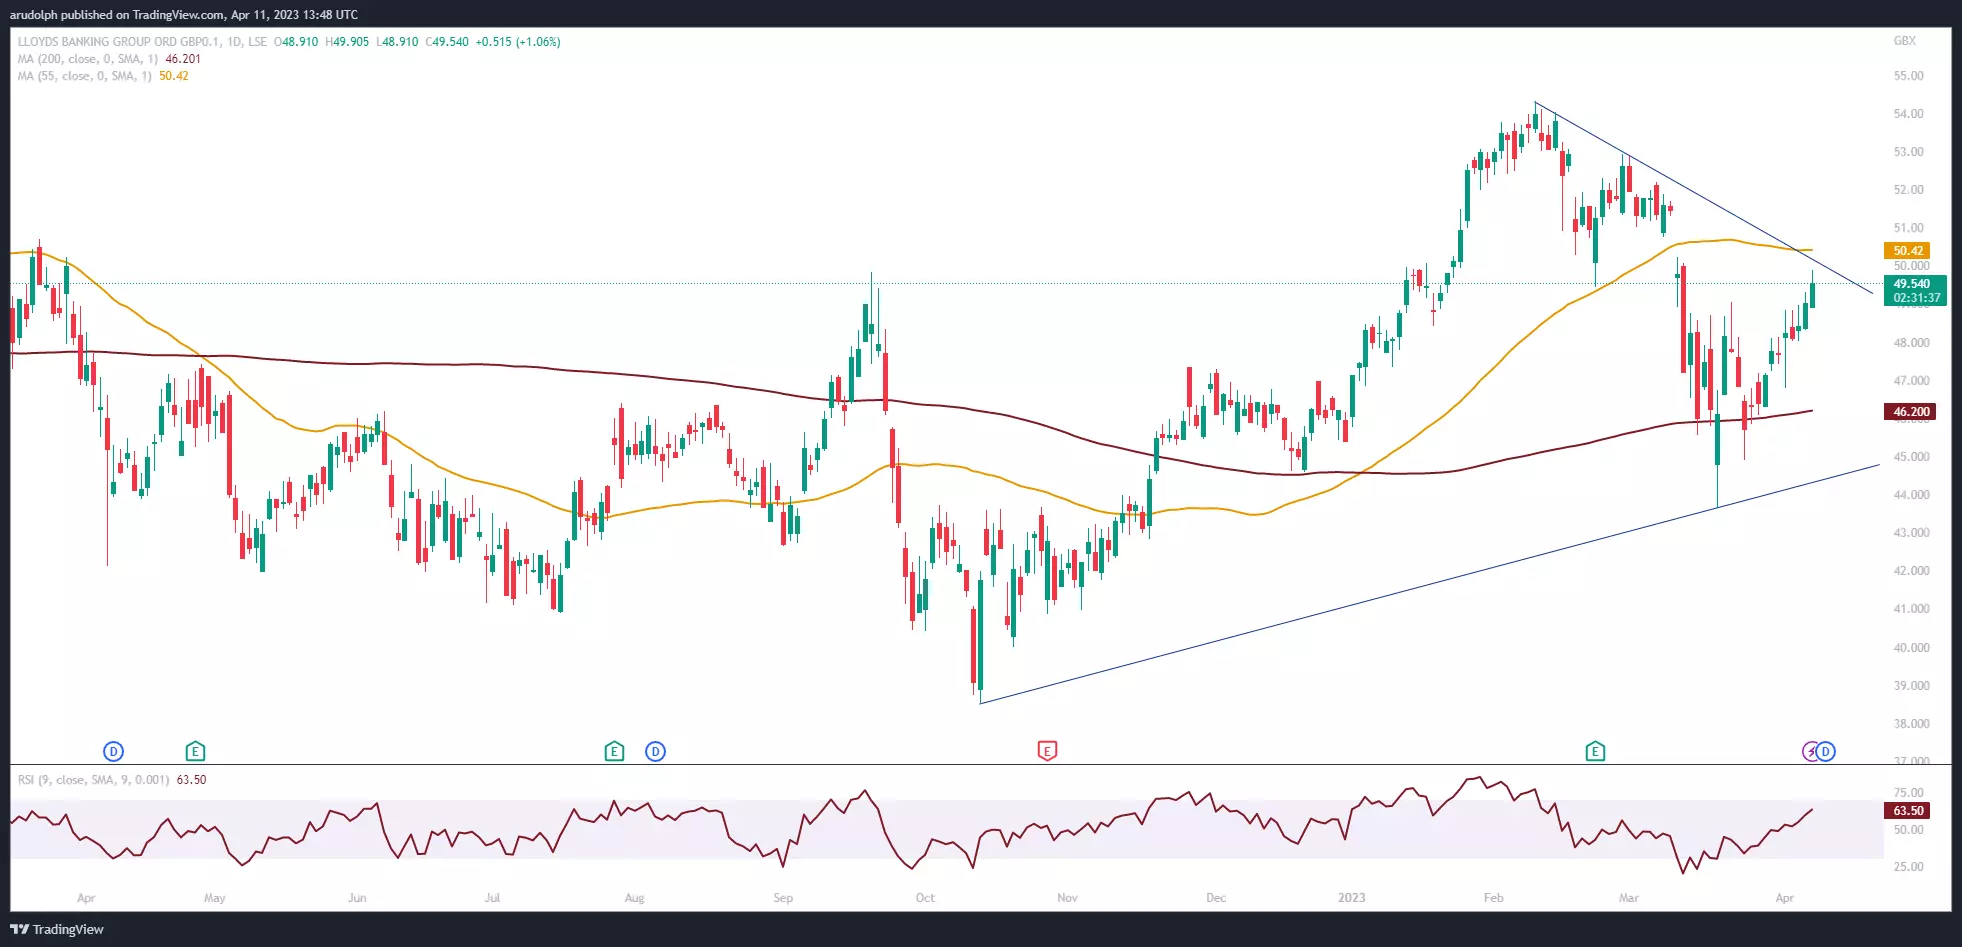Click the 52.00 price axis label
This screenshot has width=1962, height=947.
pyautogui.click(x=1908, y=190)
